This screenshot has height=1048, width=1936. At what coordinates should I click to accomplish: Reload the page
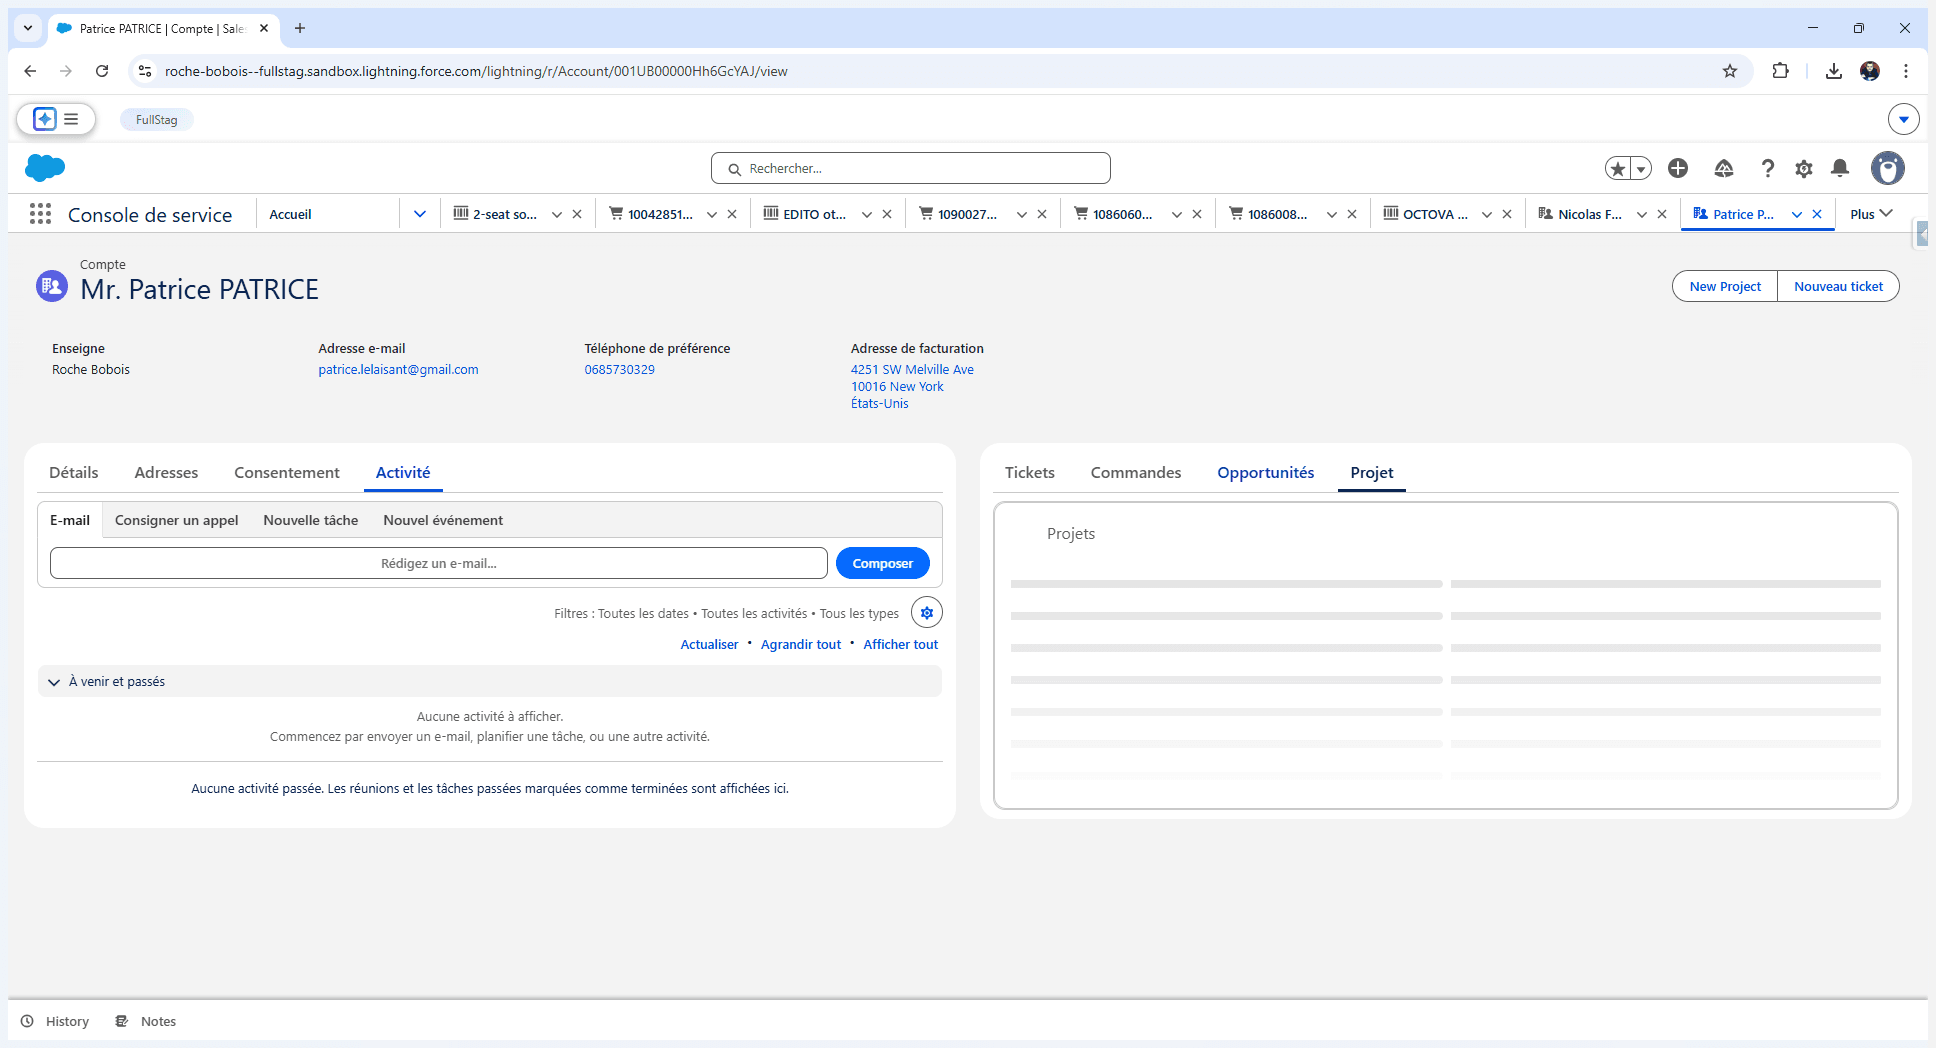(102, 71)
